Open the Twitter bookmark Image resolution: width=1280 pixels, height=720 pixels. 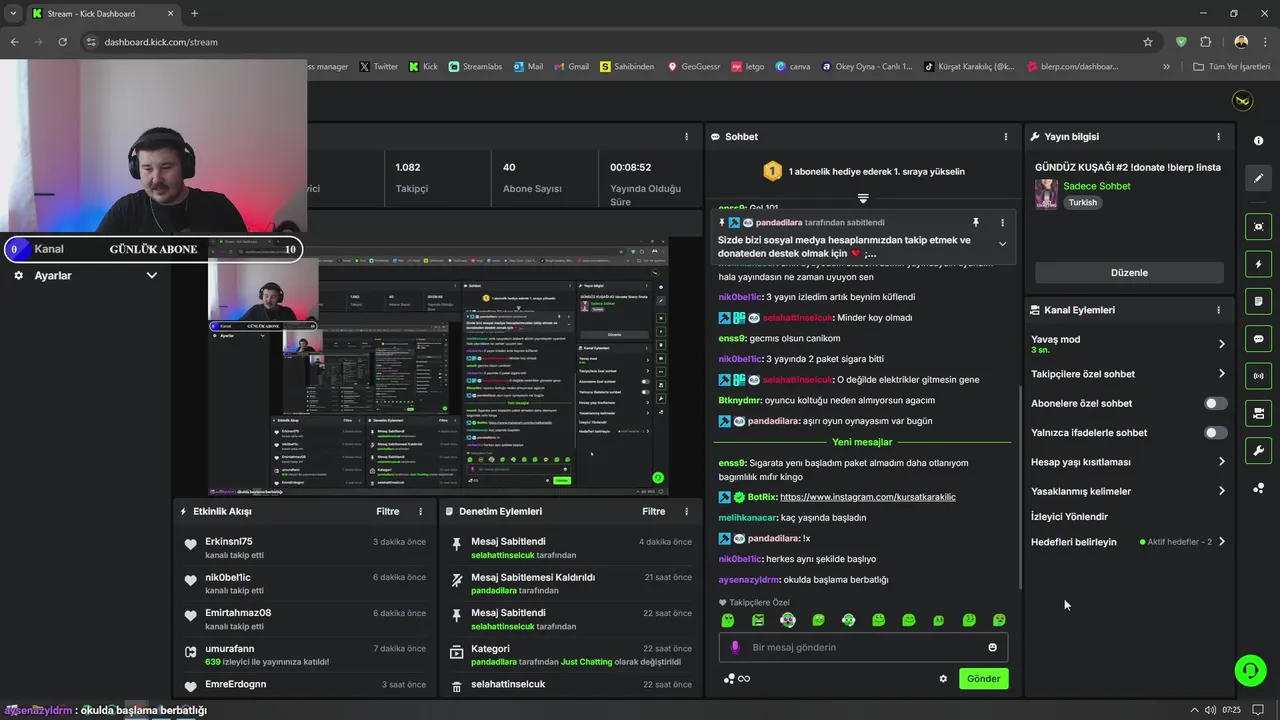click(x=378, y=67)
